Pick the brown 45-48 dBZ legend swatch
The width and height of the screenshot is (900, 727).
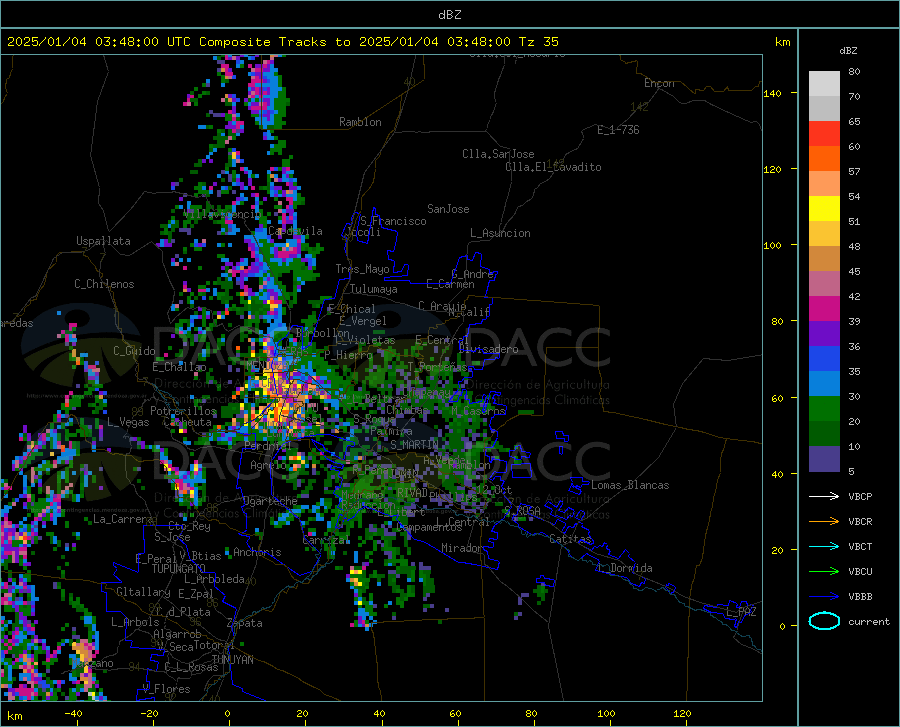tap(824, 259)
